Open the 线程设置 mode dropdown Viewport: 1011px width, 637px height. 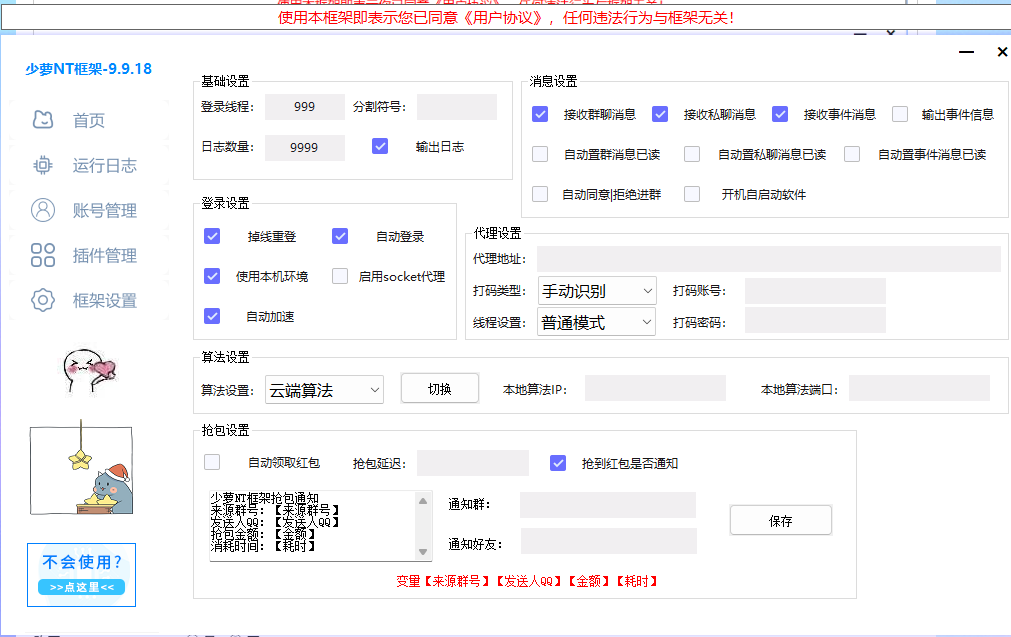click(x=597, y=322)
